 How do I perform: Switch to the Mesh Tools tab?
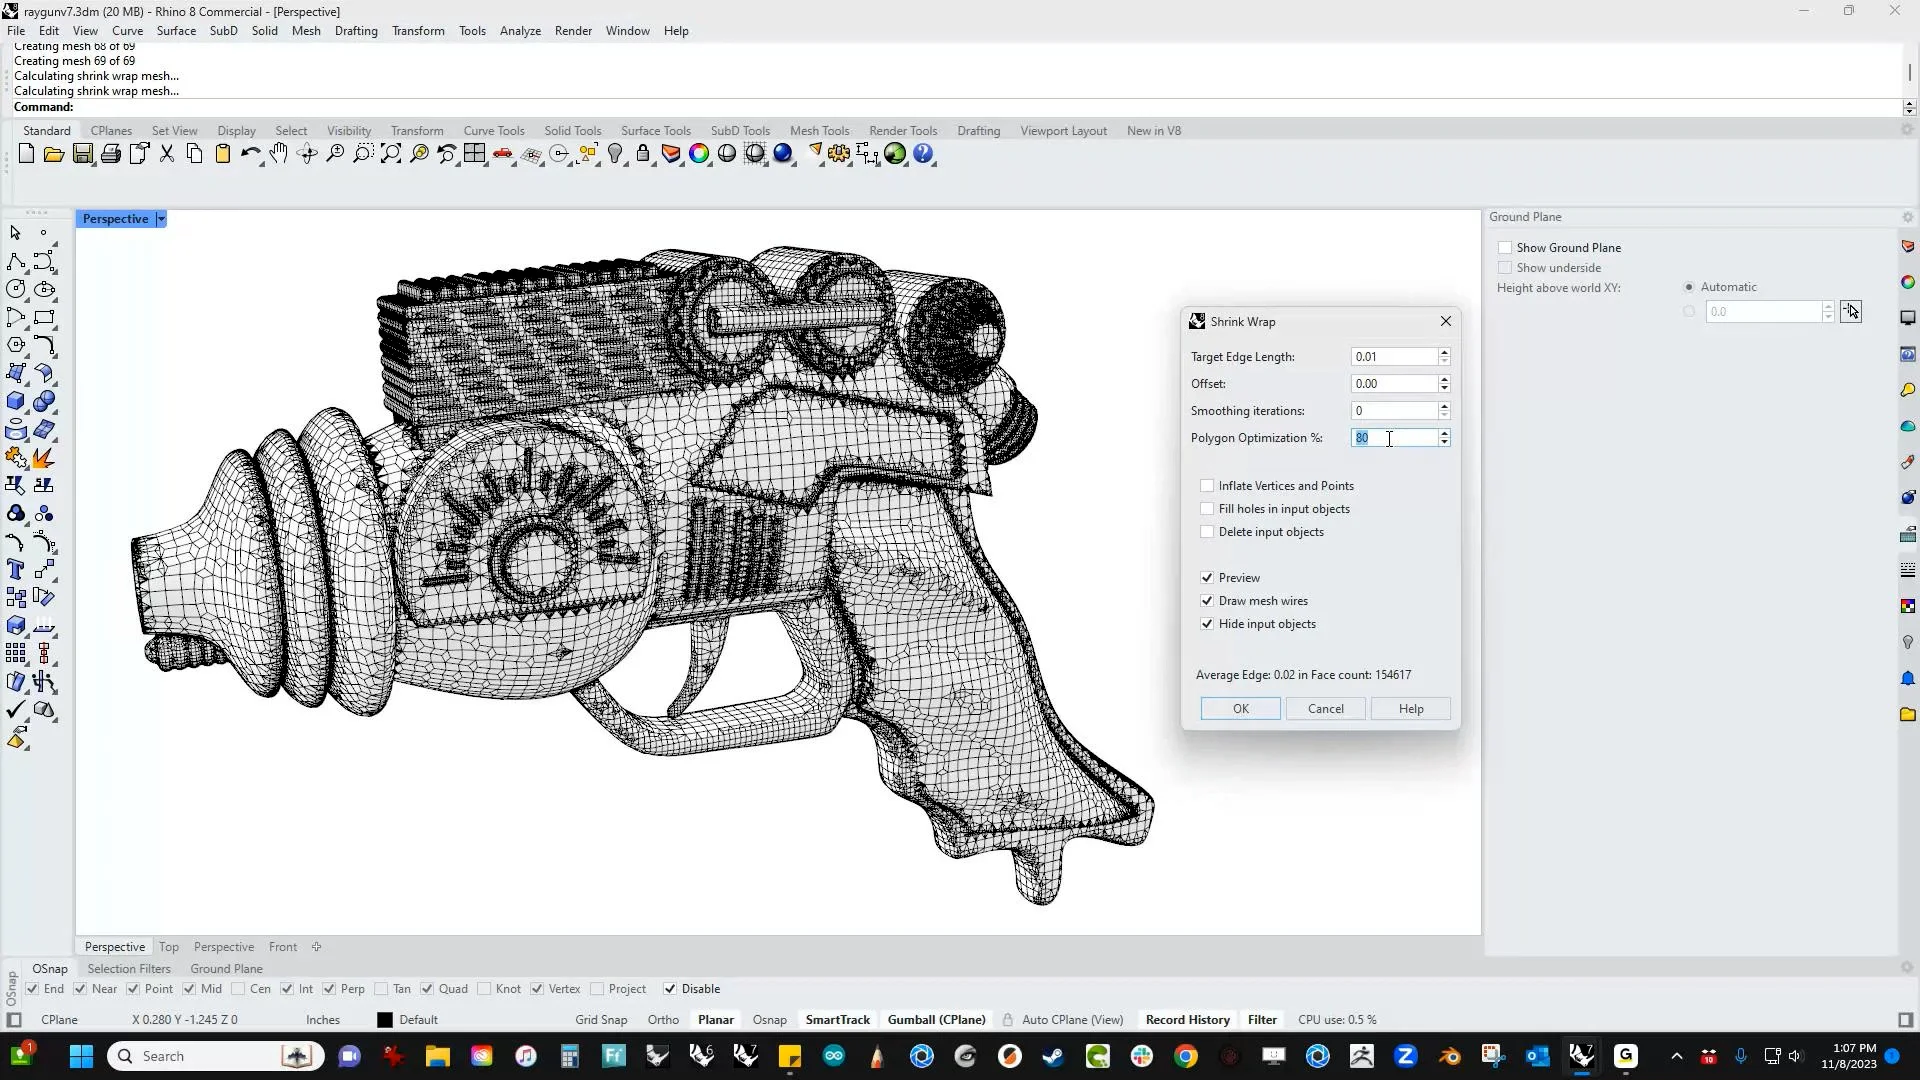(x=819, y=131)
